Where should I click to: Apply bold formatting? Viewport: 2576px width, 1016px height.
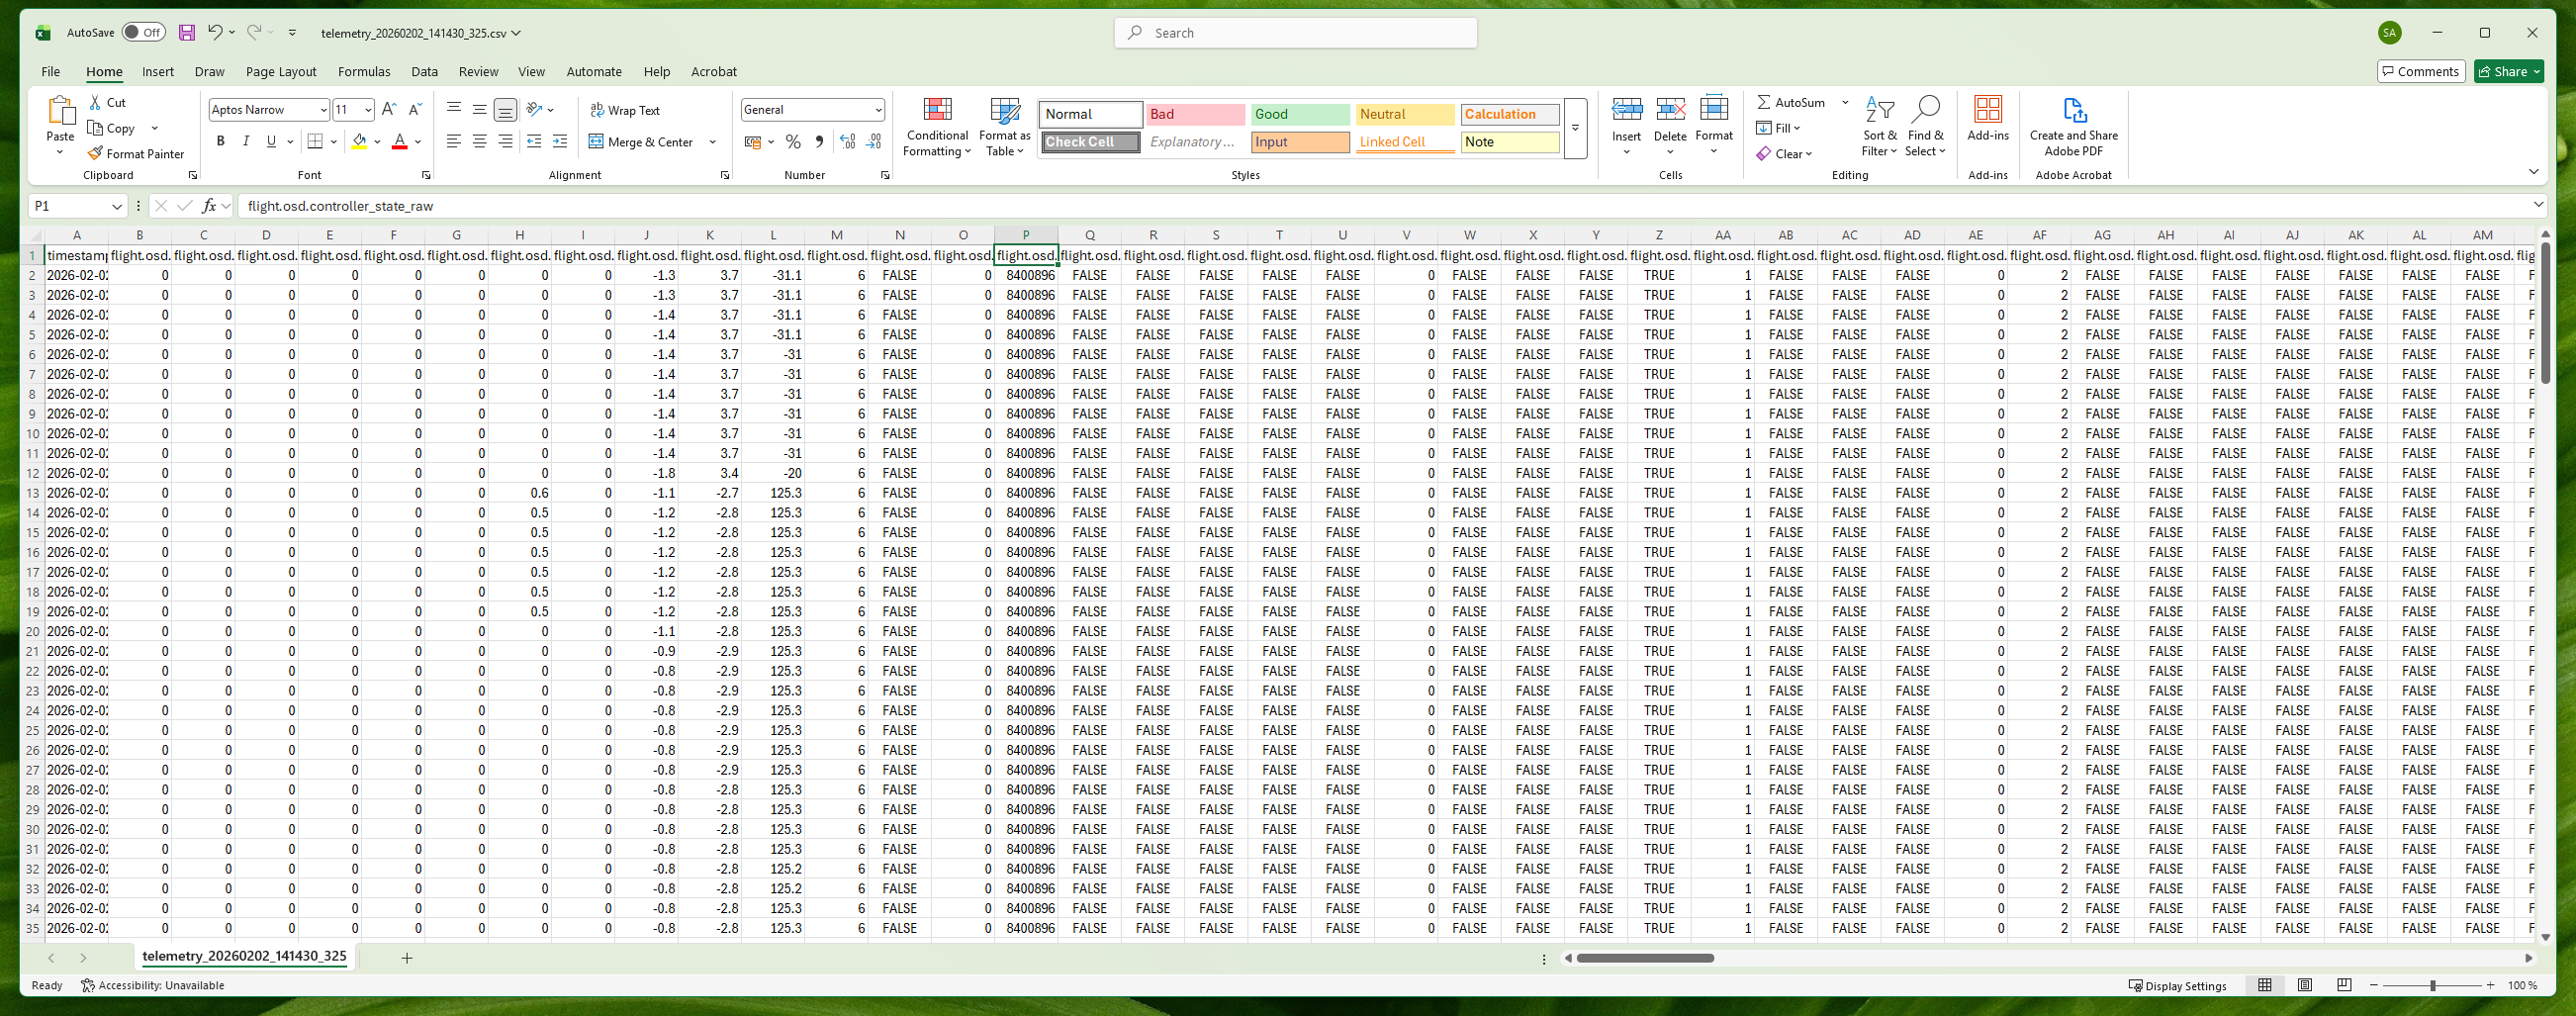[x=221, y=141]
